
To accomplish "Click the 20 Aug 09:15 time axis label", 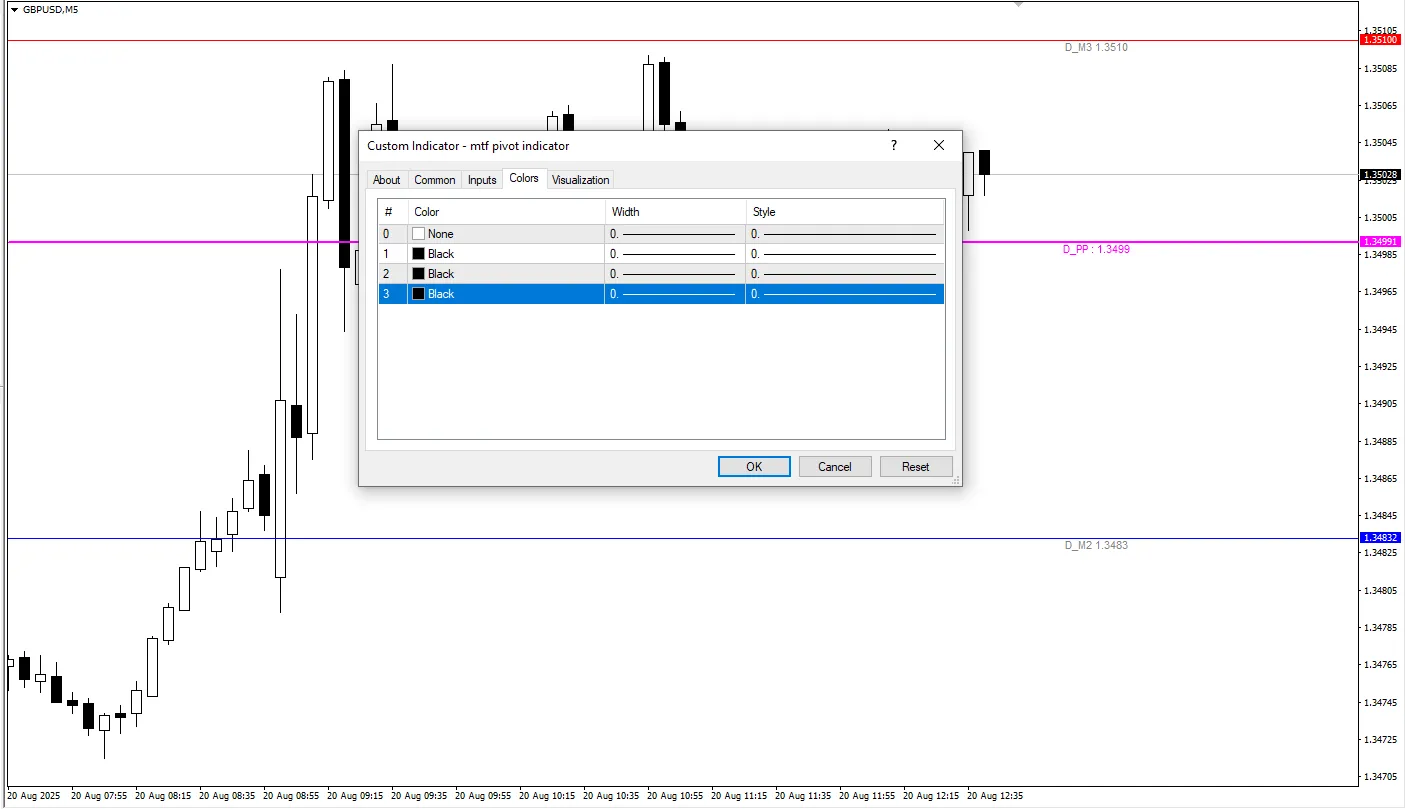I will pyautogui.click(x=355, y=796).
